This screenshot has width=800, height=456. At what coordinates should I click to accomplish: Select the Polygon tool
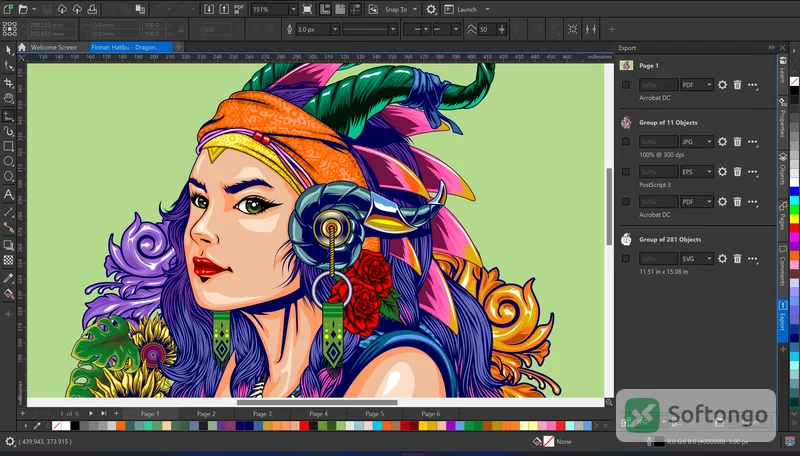click(9, 176)
